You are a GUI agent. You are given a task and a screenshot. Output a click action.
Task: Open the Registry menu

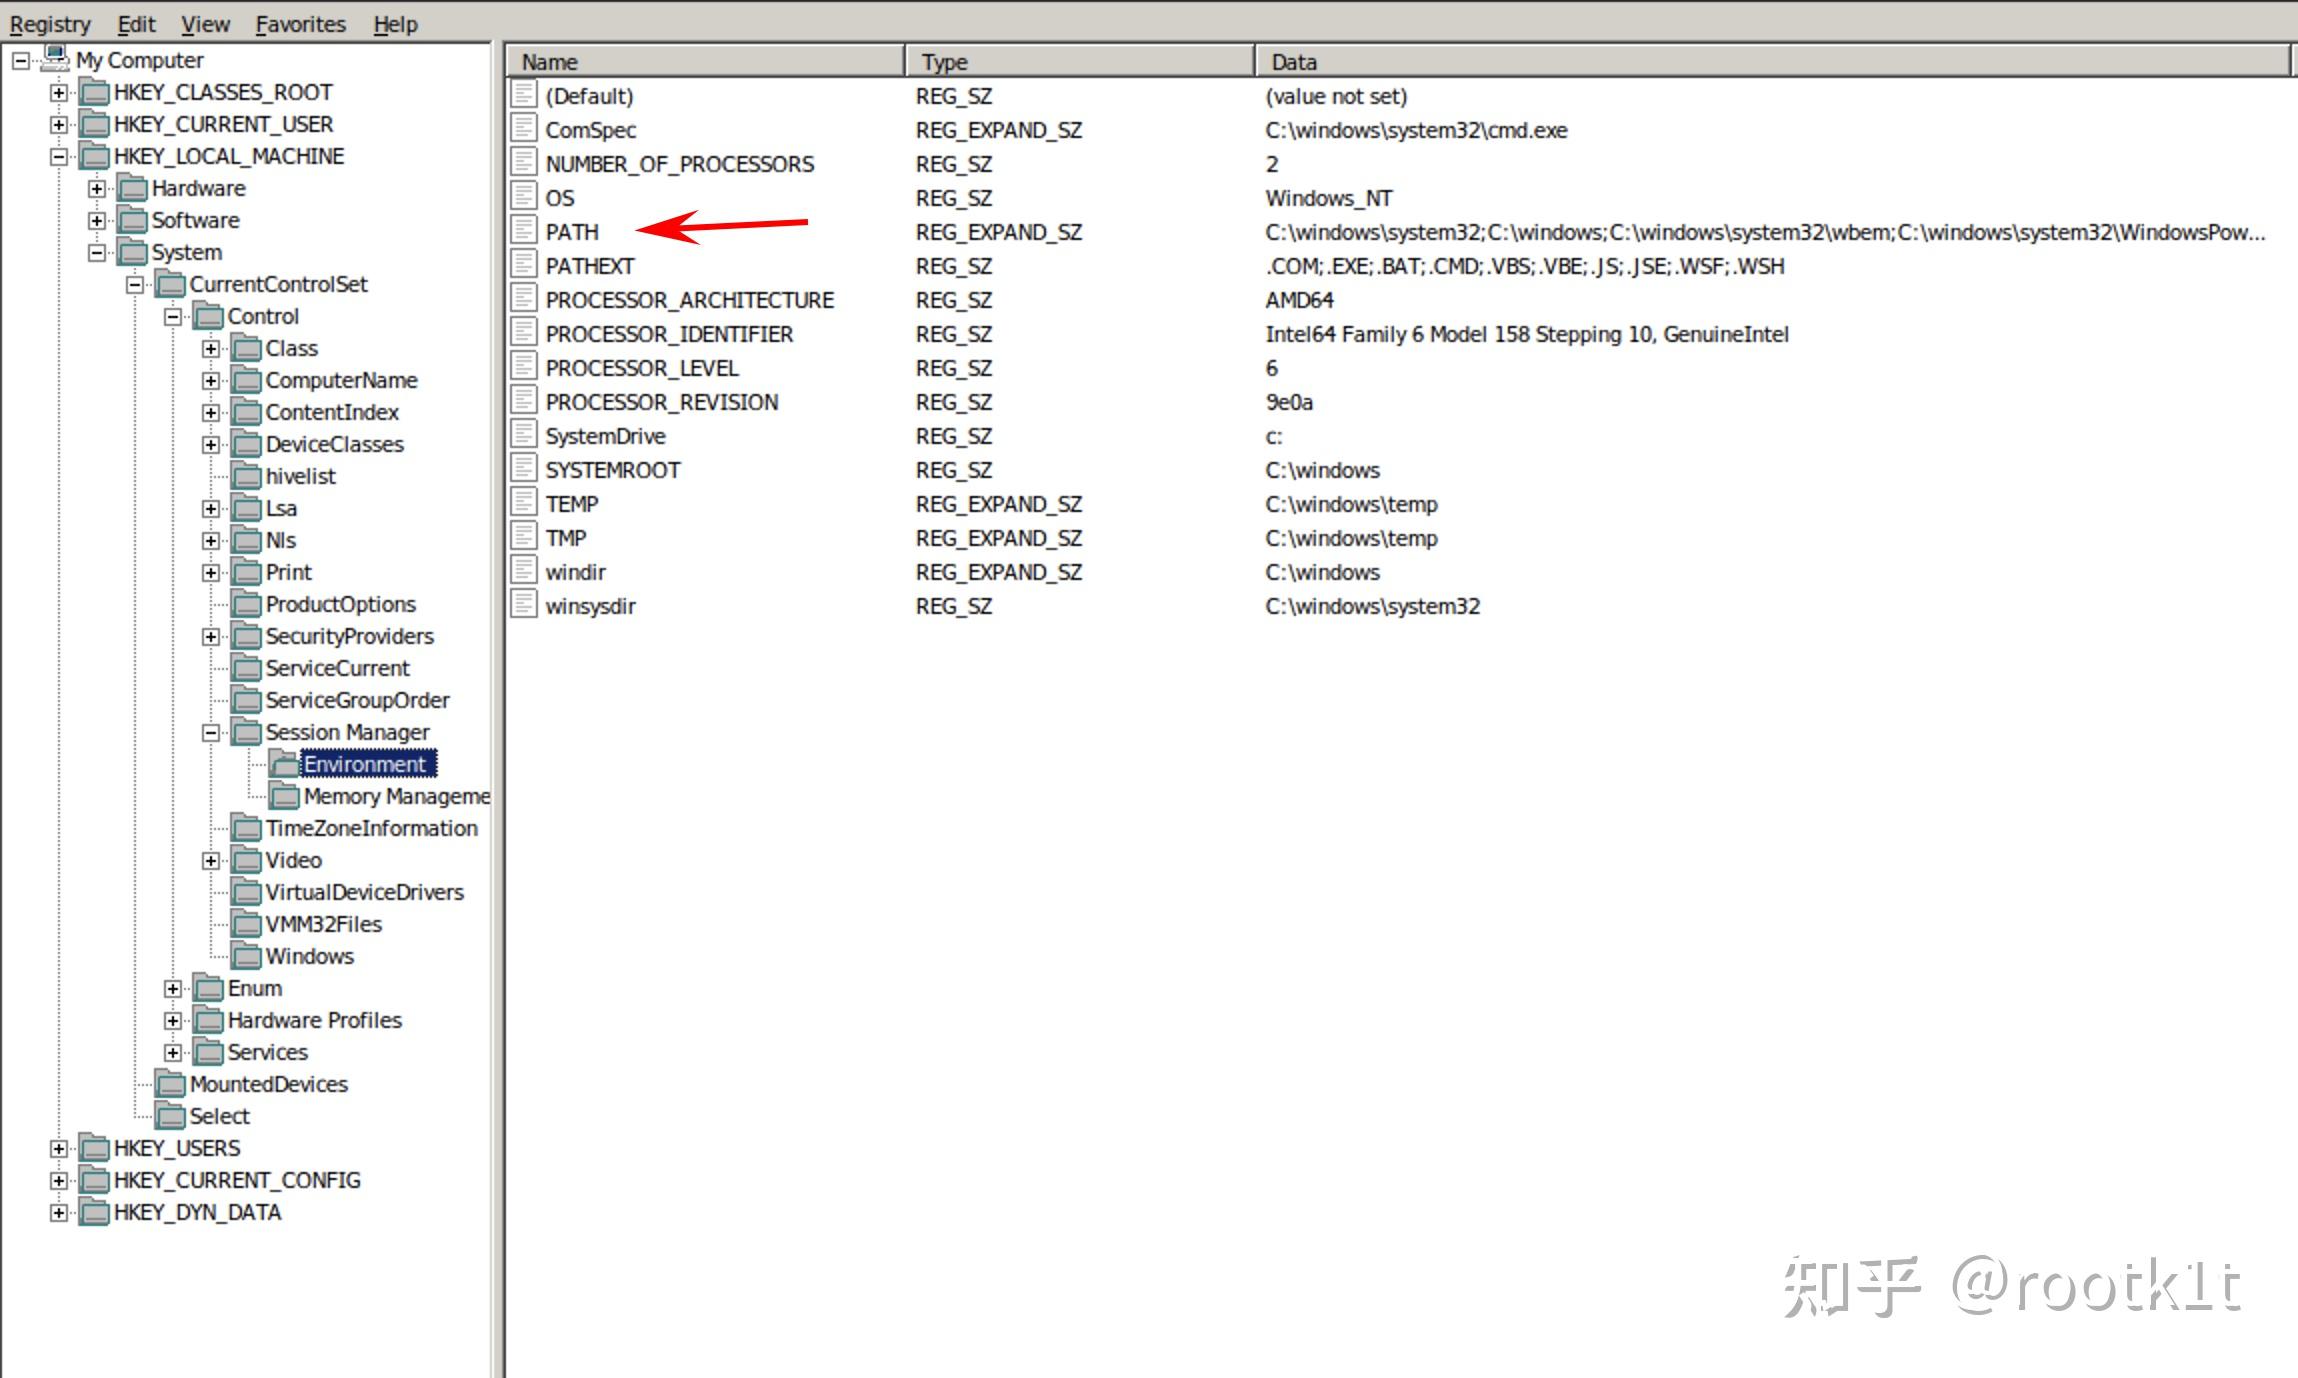point(50,24)
